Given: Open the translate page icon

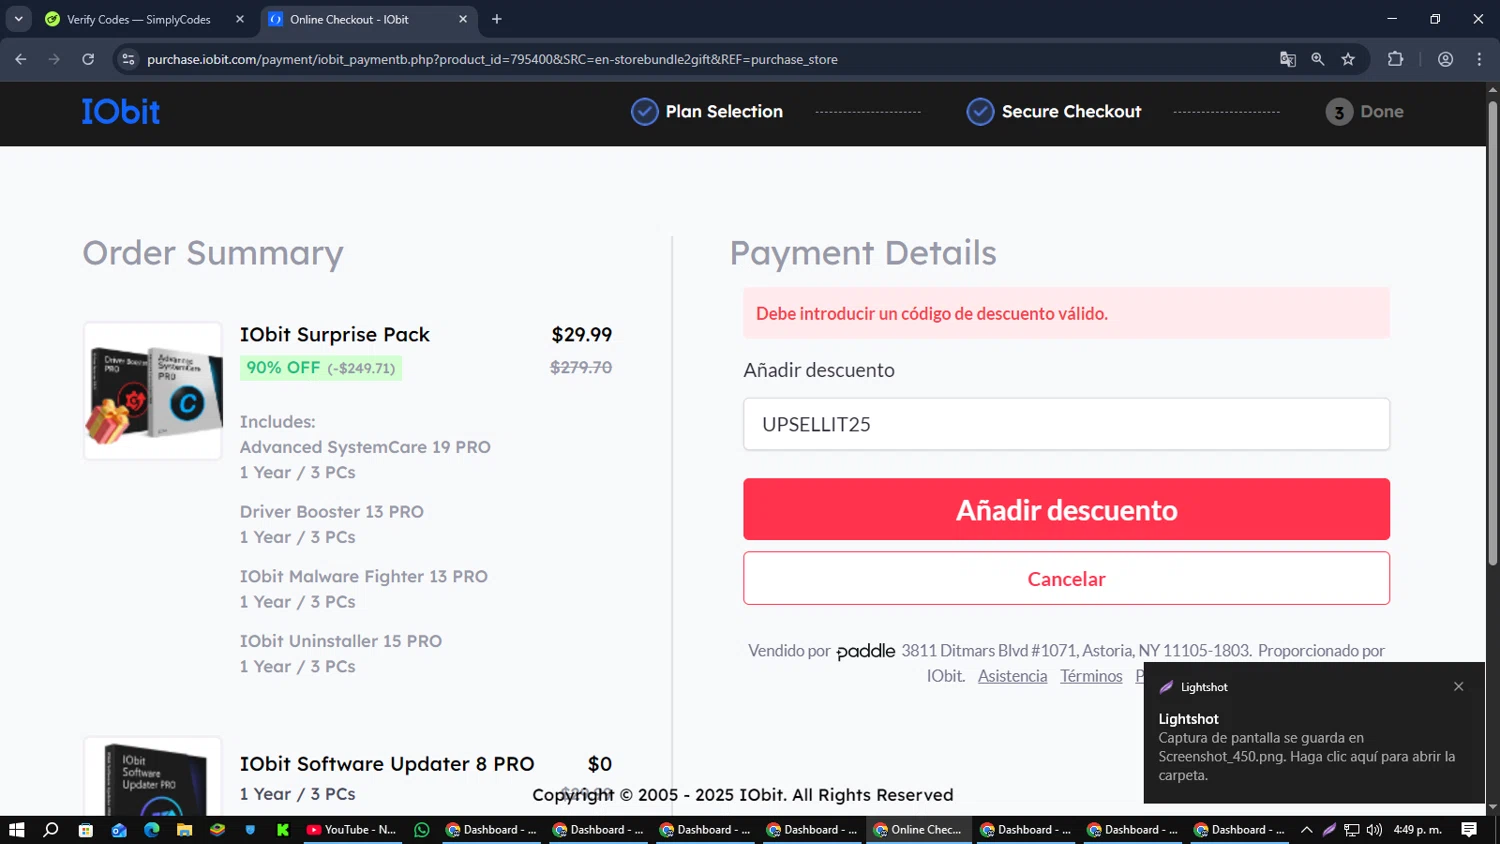Looking at the screenshot, I should (x=1288, y=59).
